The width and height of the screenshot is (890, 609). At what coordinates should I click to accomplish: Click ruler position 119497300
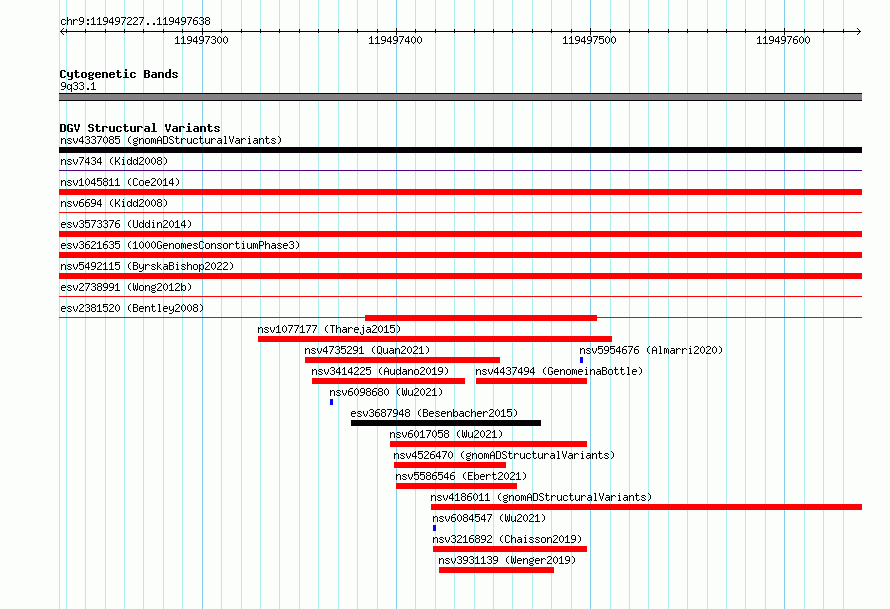201,40
